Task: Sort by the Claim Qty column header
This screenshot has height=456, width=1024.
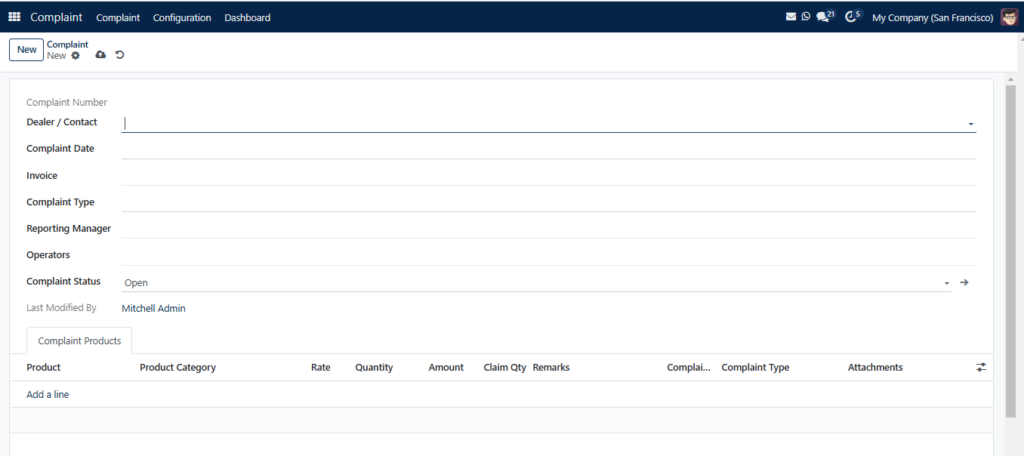Action: [x=505, y=367]
